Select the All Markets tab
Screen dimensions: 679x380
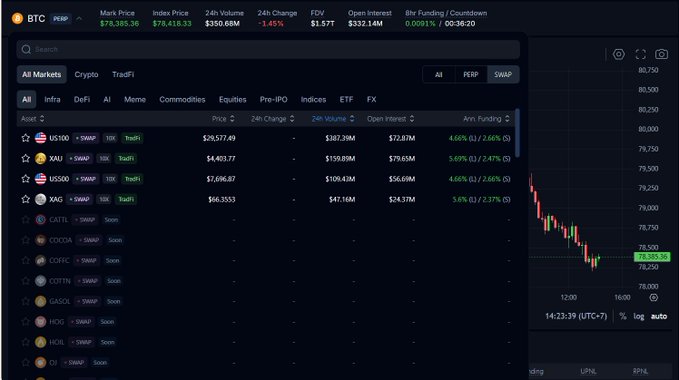42,74
